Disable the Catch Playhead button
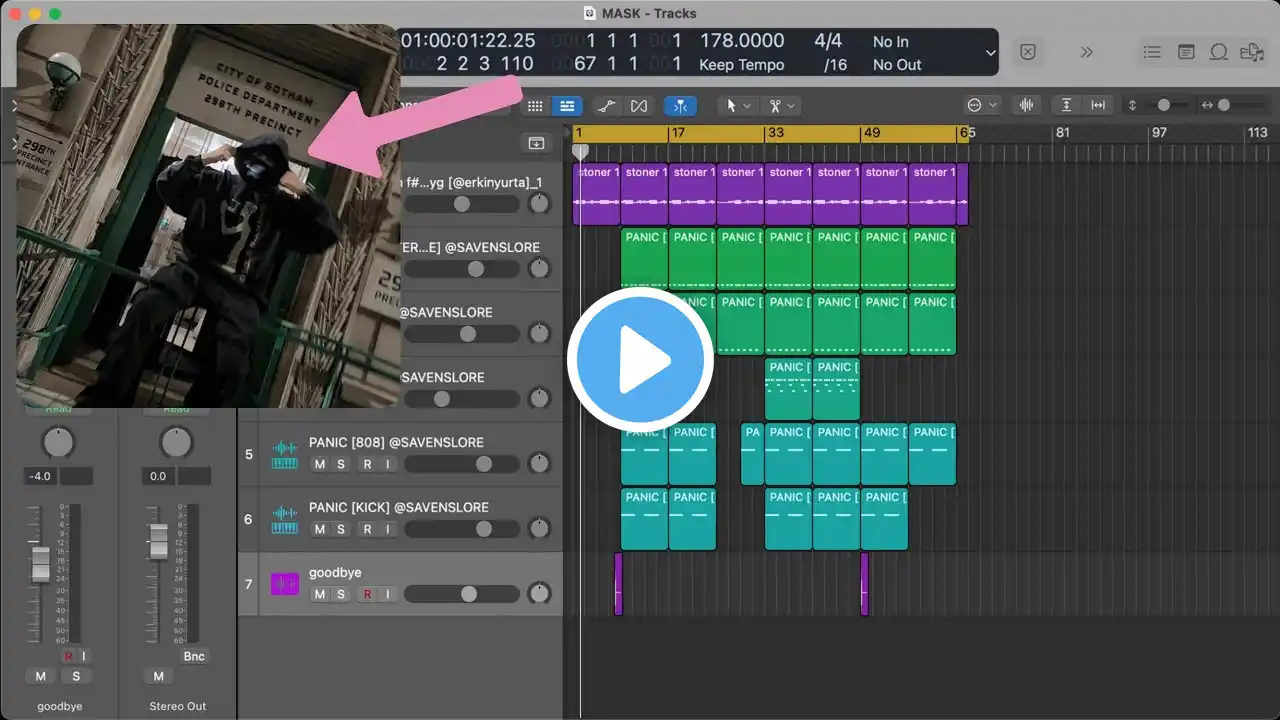This screenshot has height=720, width=1280. tap(680, 106)
